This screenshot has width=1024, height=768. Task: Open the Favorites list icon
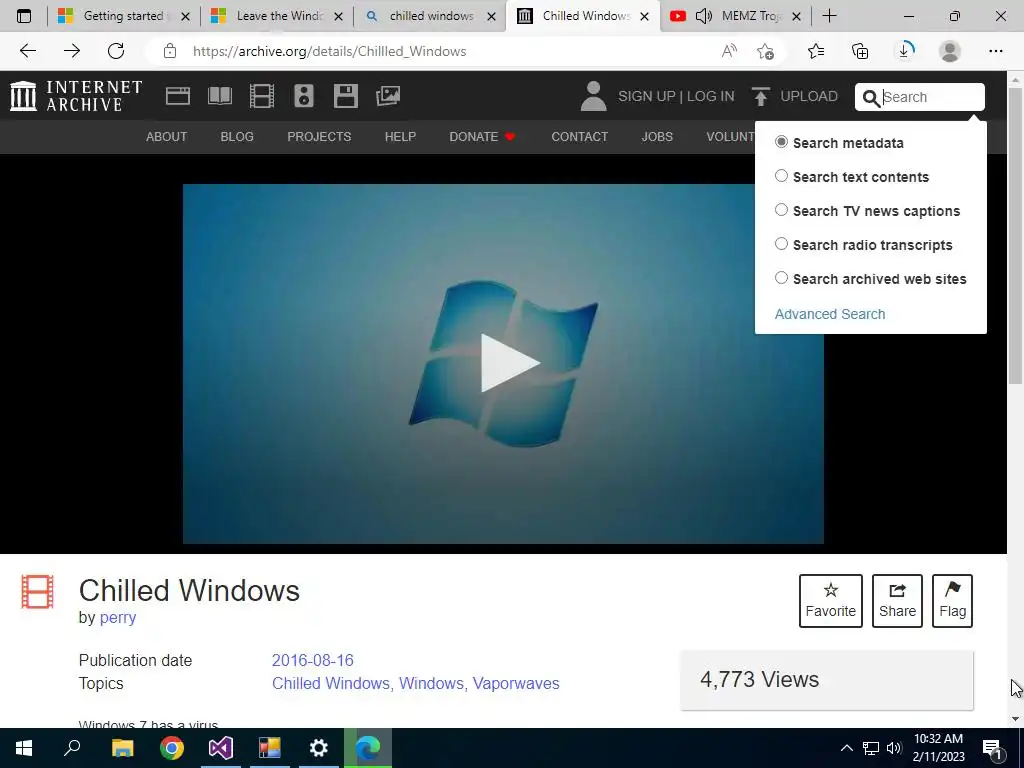[816, 51]
